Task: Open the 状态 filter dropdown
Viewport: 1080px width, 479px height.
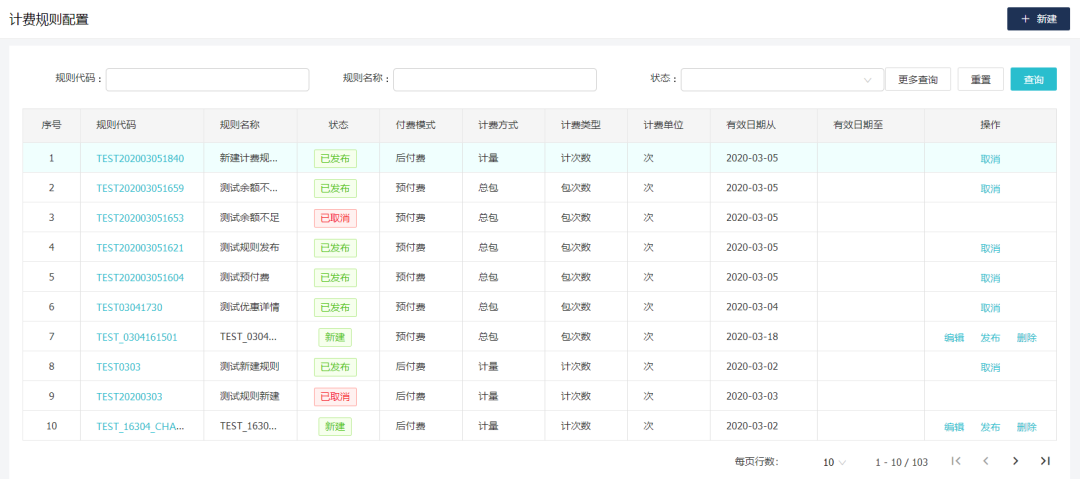Action: [x=781, y=80]
